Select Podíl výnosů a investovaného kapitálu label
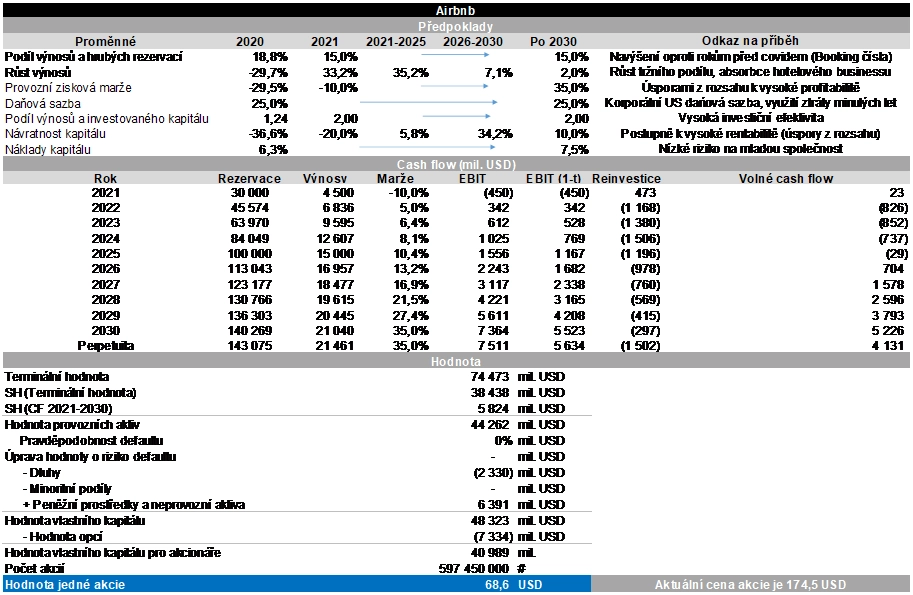This screenshot has width=913, height=595. coord(107,119)
